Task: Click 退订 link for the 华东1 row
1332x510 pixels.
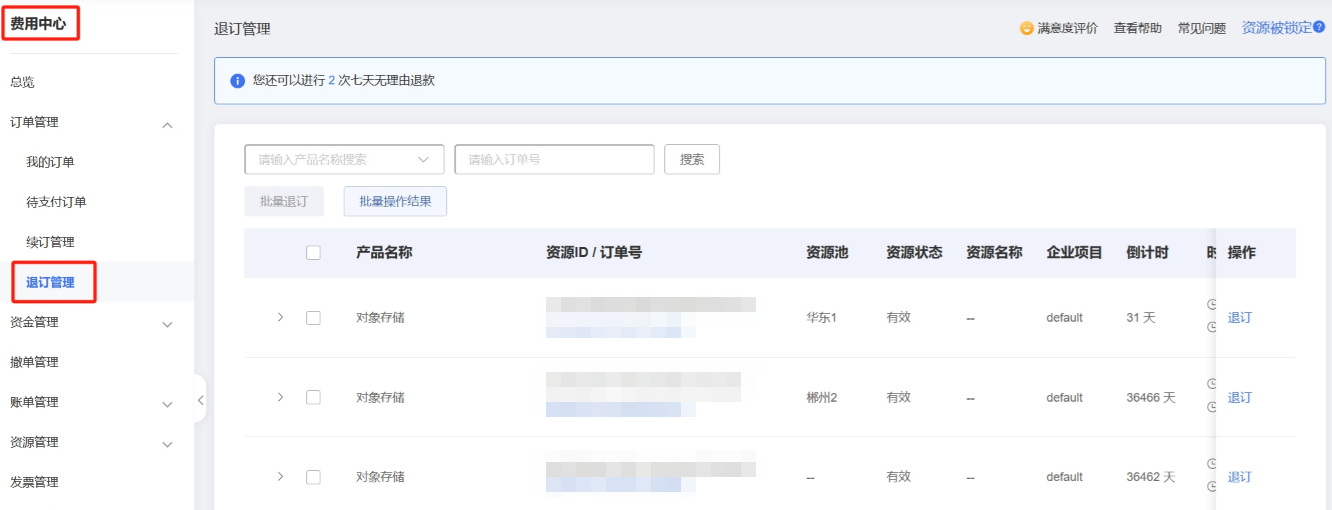Action: tap(1239, 317)
